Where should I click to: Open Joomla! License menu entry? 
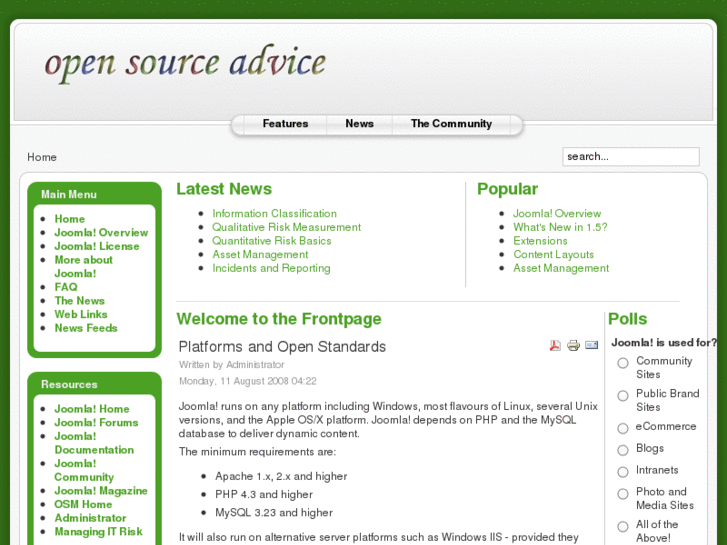(x=97, y=246)
